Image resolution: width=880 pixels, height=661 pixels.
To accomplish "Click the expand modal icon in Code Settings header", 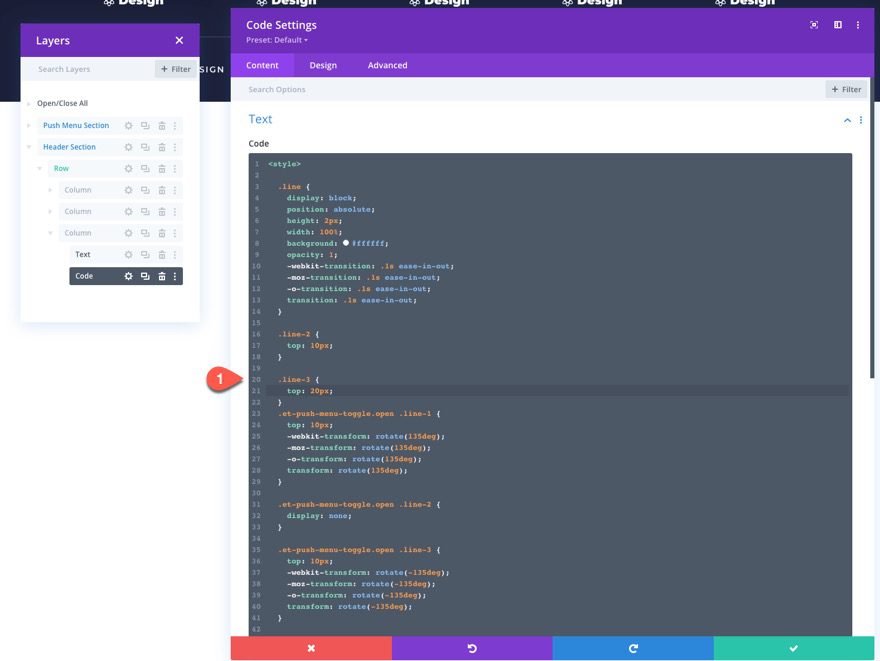I will [813, 24].
